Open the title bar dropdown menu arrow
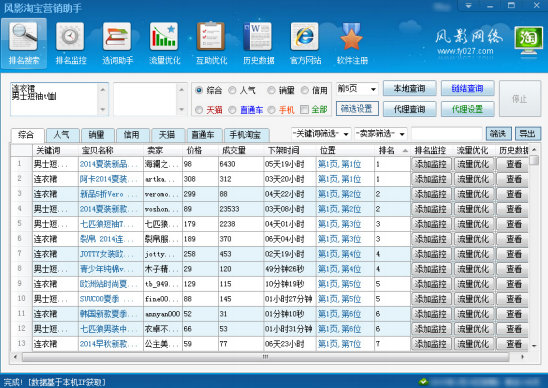The image size is (548, 388). (468, 6)
